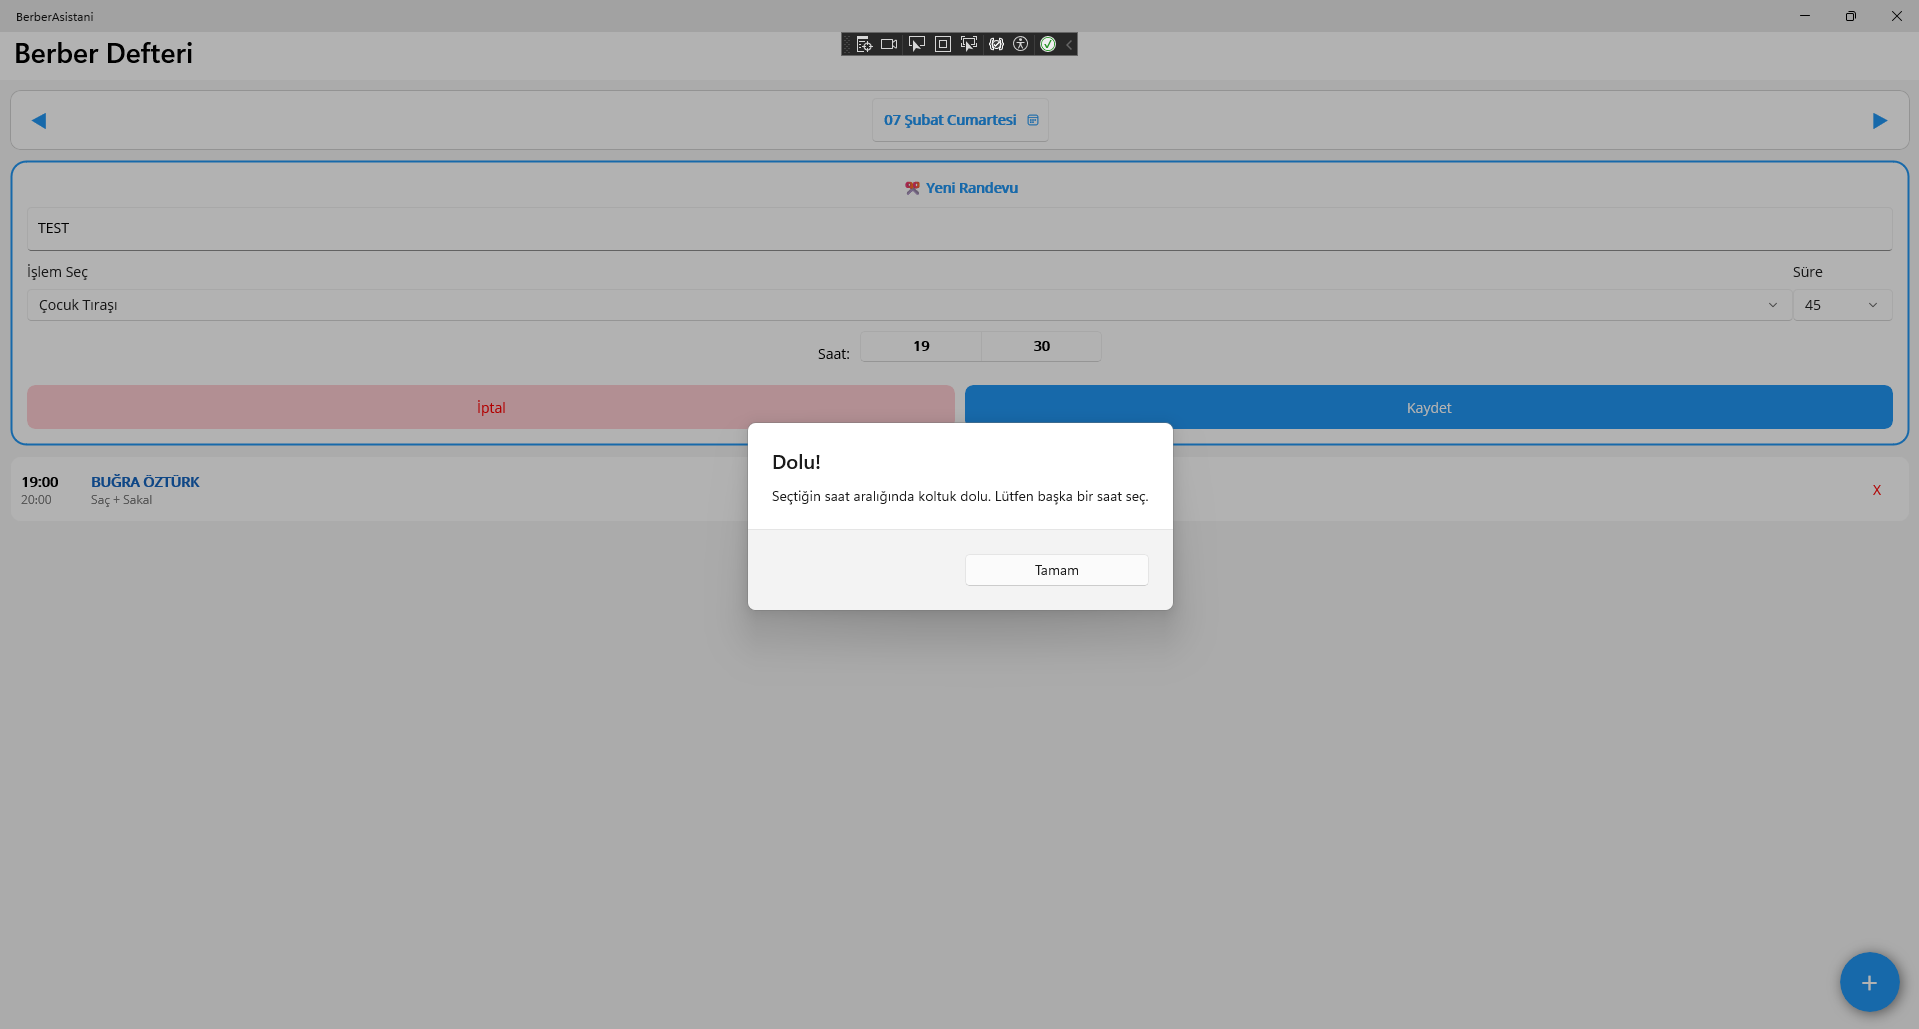Click the camera icon in debug toolbar
1919x1029 pixels.
[889, 44]
